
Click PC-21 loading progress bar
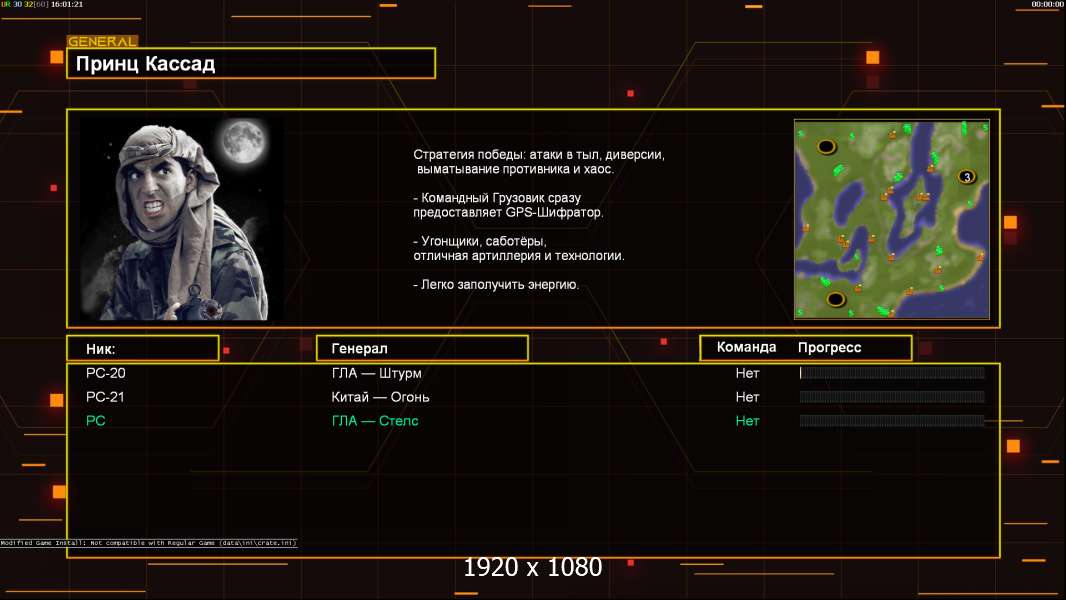892,397
